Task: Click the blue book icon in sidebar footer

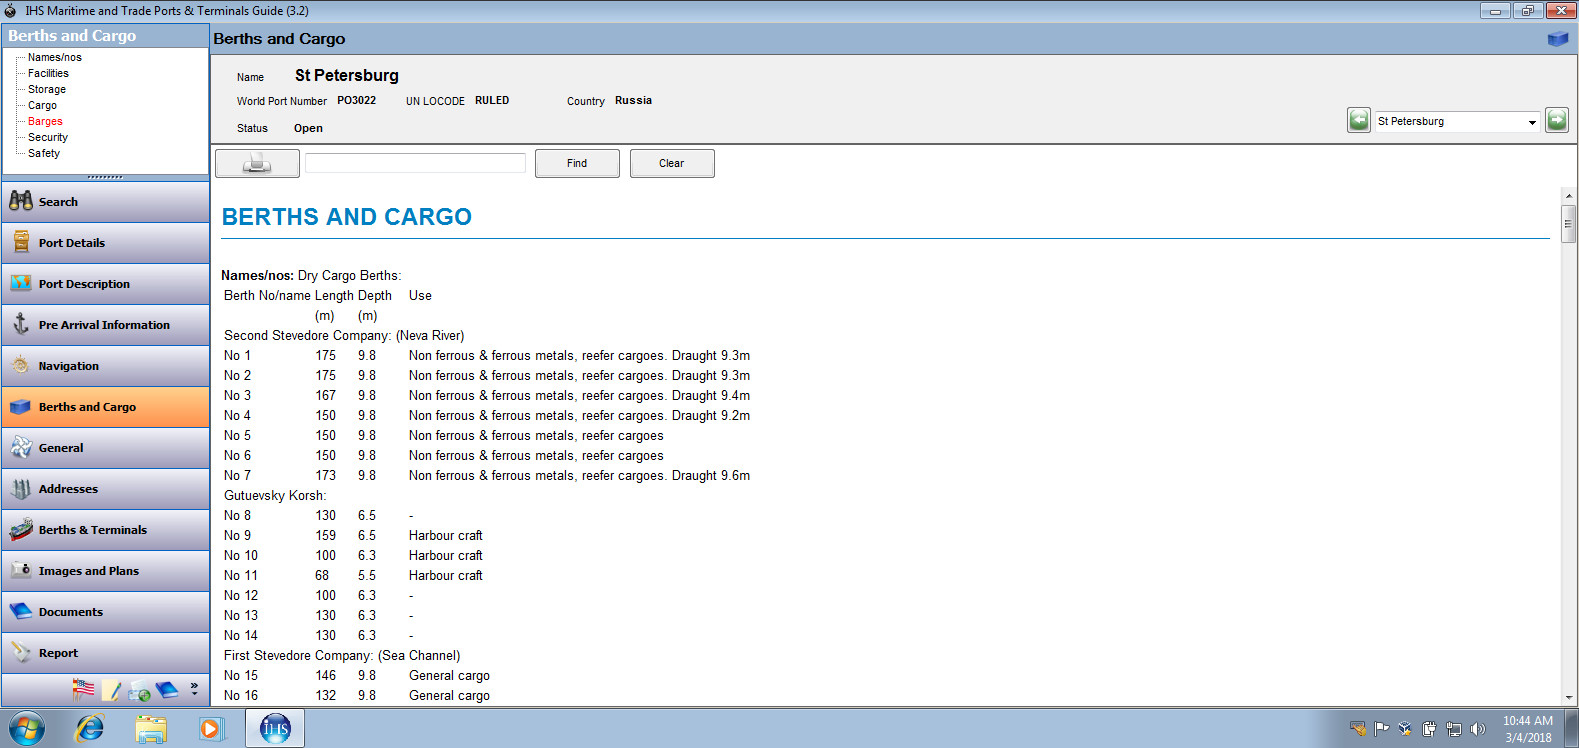Action: click(167, 689)
